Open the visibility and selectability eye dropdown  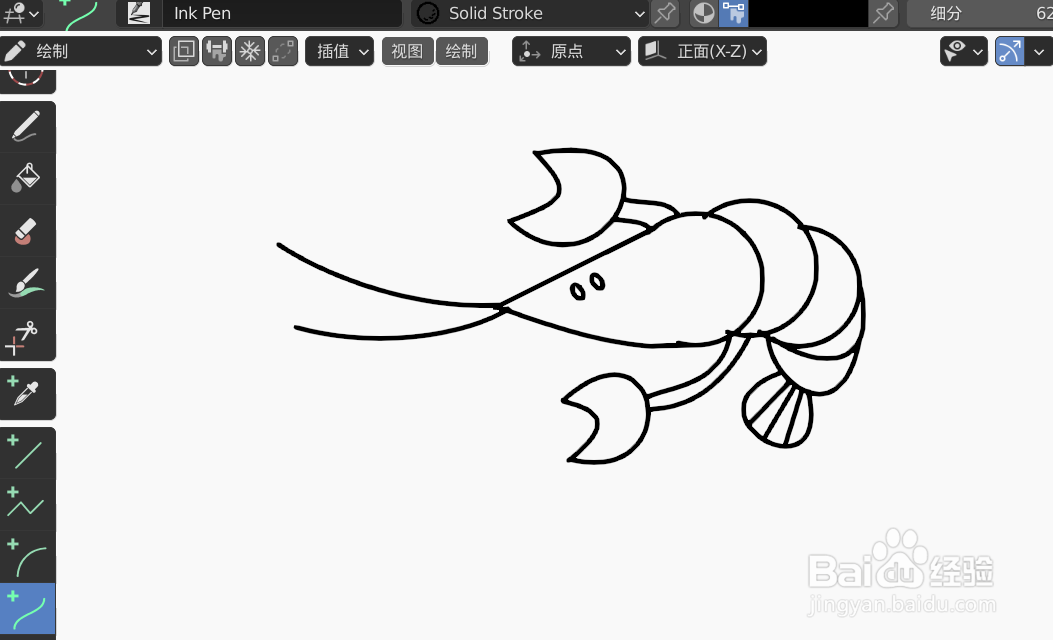tap(964, 51)
